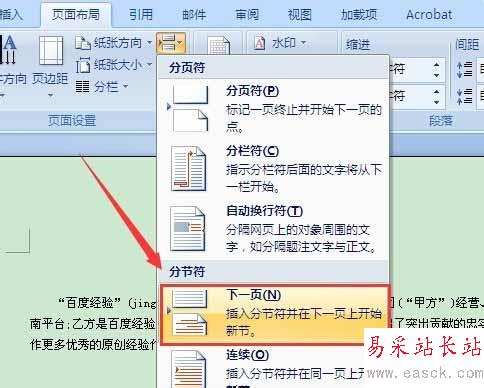Screen dimensions: 484x388
Task: Click the 水印 watermark icon
Action: pyautogui.click(x=260, y=43)
